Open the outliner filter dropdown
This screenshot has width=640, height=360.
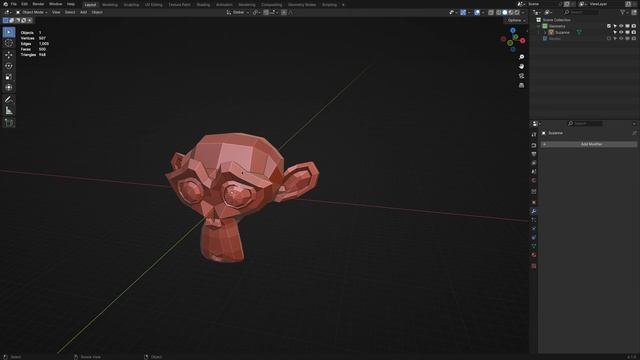pyautogui.click(x=624, y=12)
